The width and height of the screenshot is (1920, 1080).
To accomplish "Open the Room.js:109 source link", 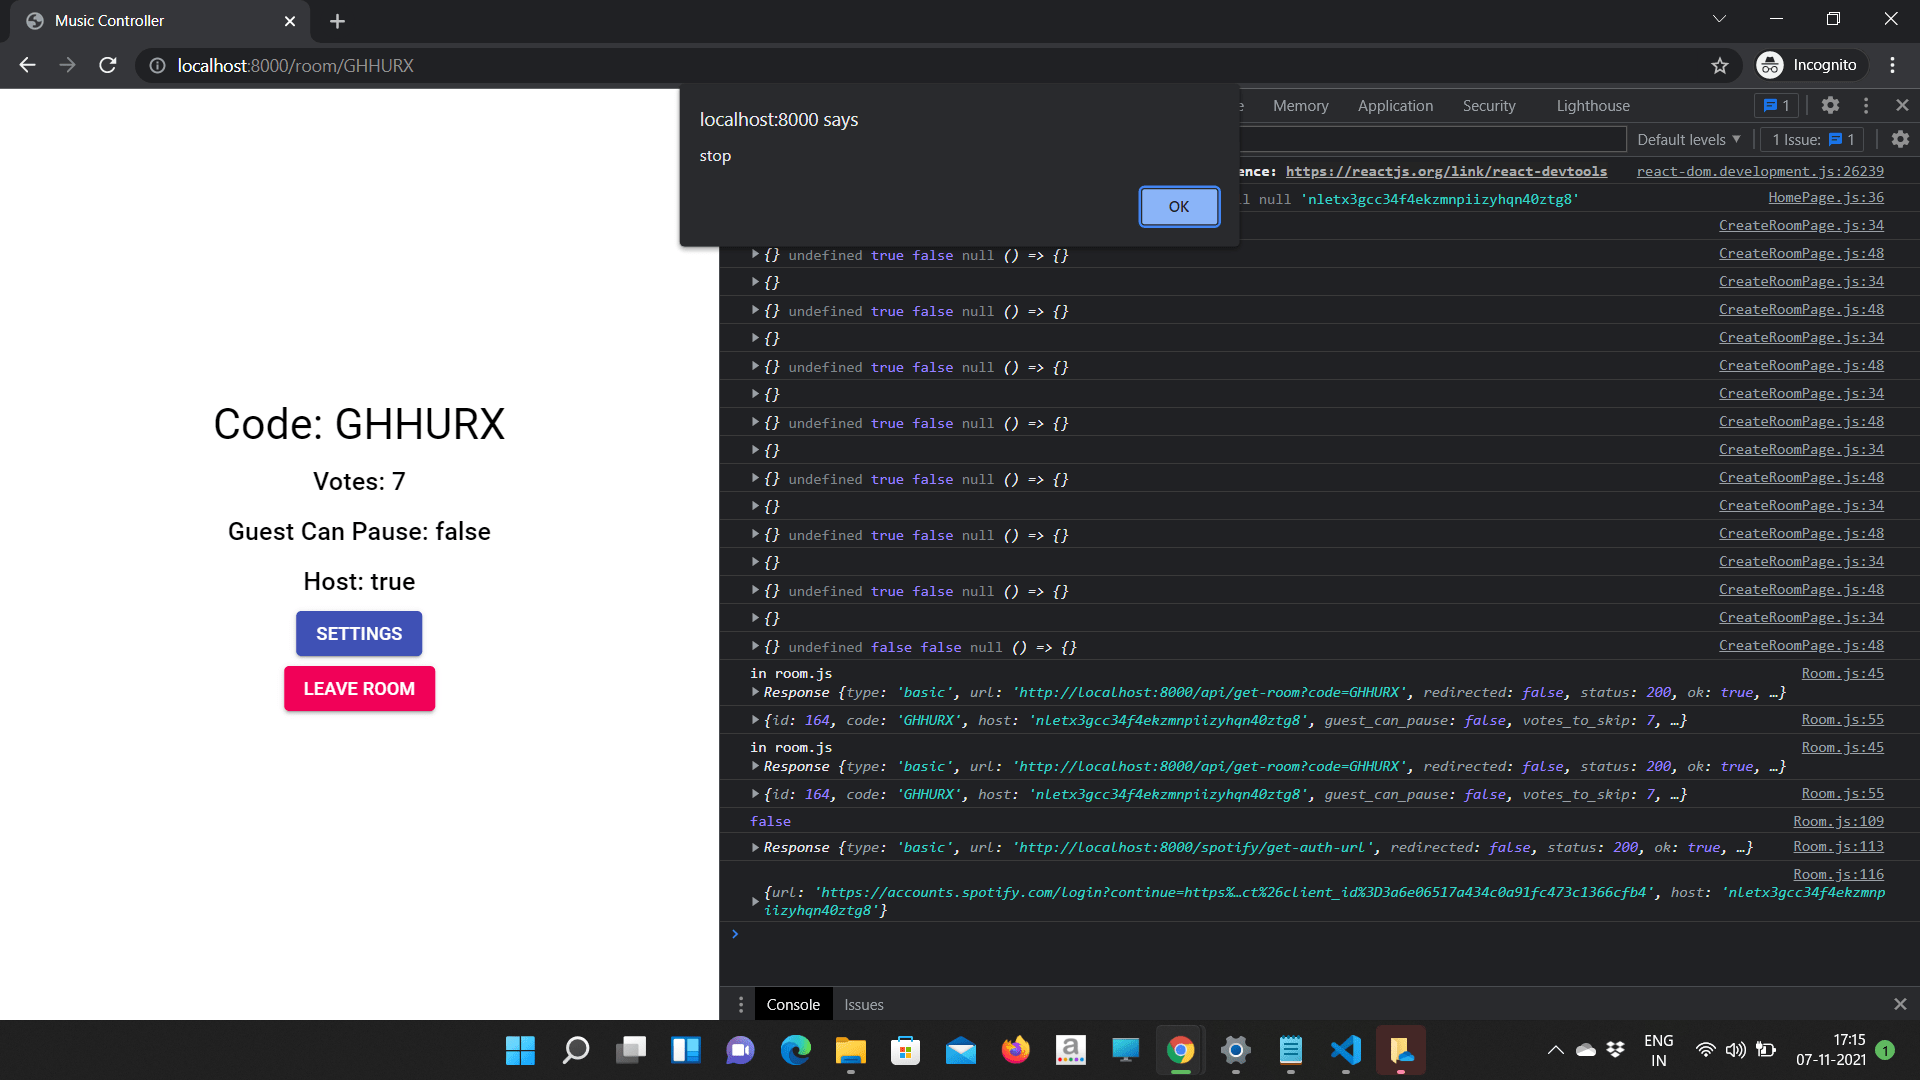I will pyautogui.click(x=1837, y=821).
